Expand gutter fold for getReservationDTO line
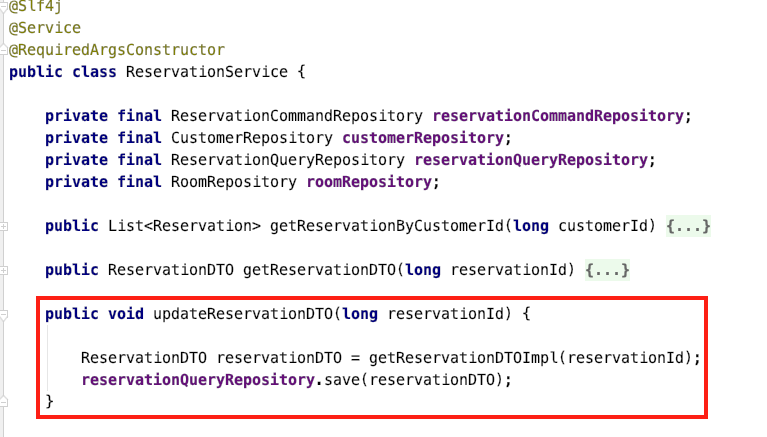The width and height of the screenshot is (767, 437). click(4, 271)
